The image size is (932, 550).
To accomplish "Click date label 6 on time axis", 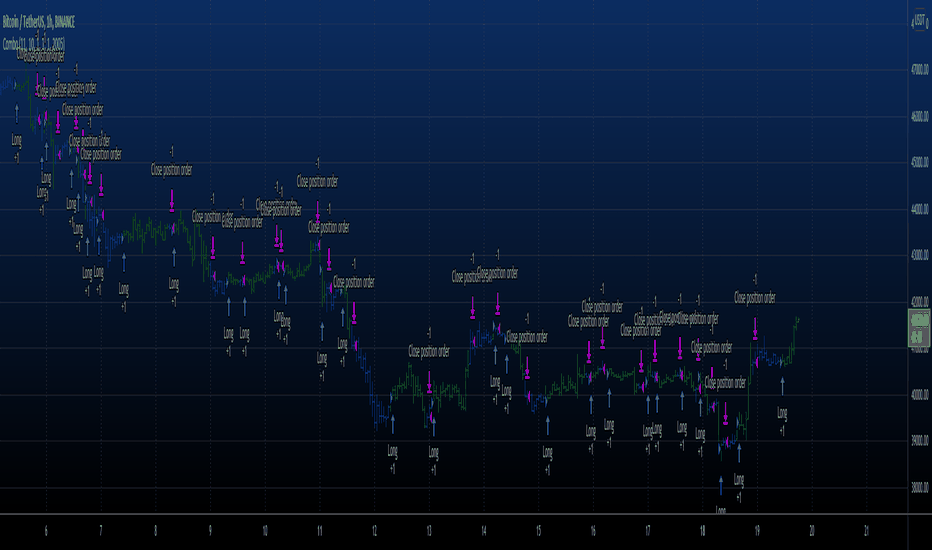I will 46,531.
